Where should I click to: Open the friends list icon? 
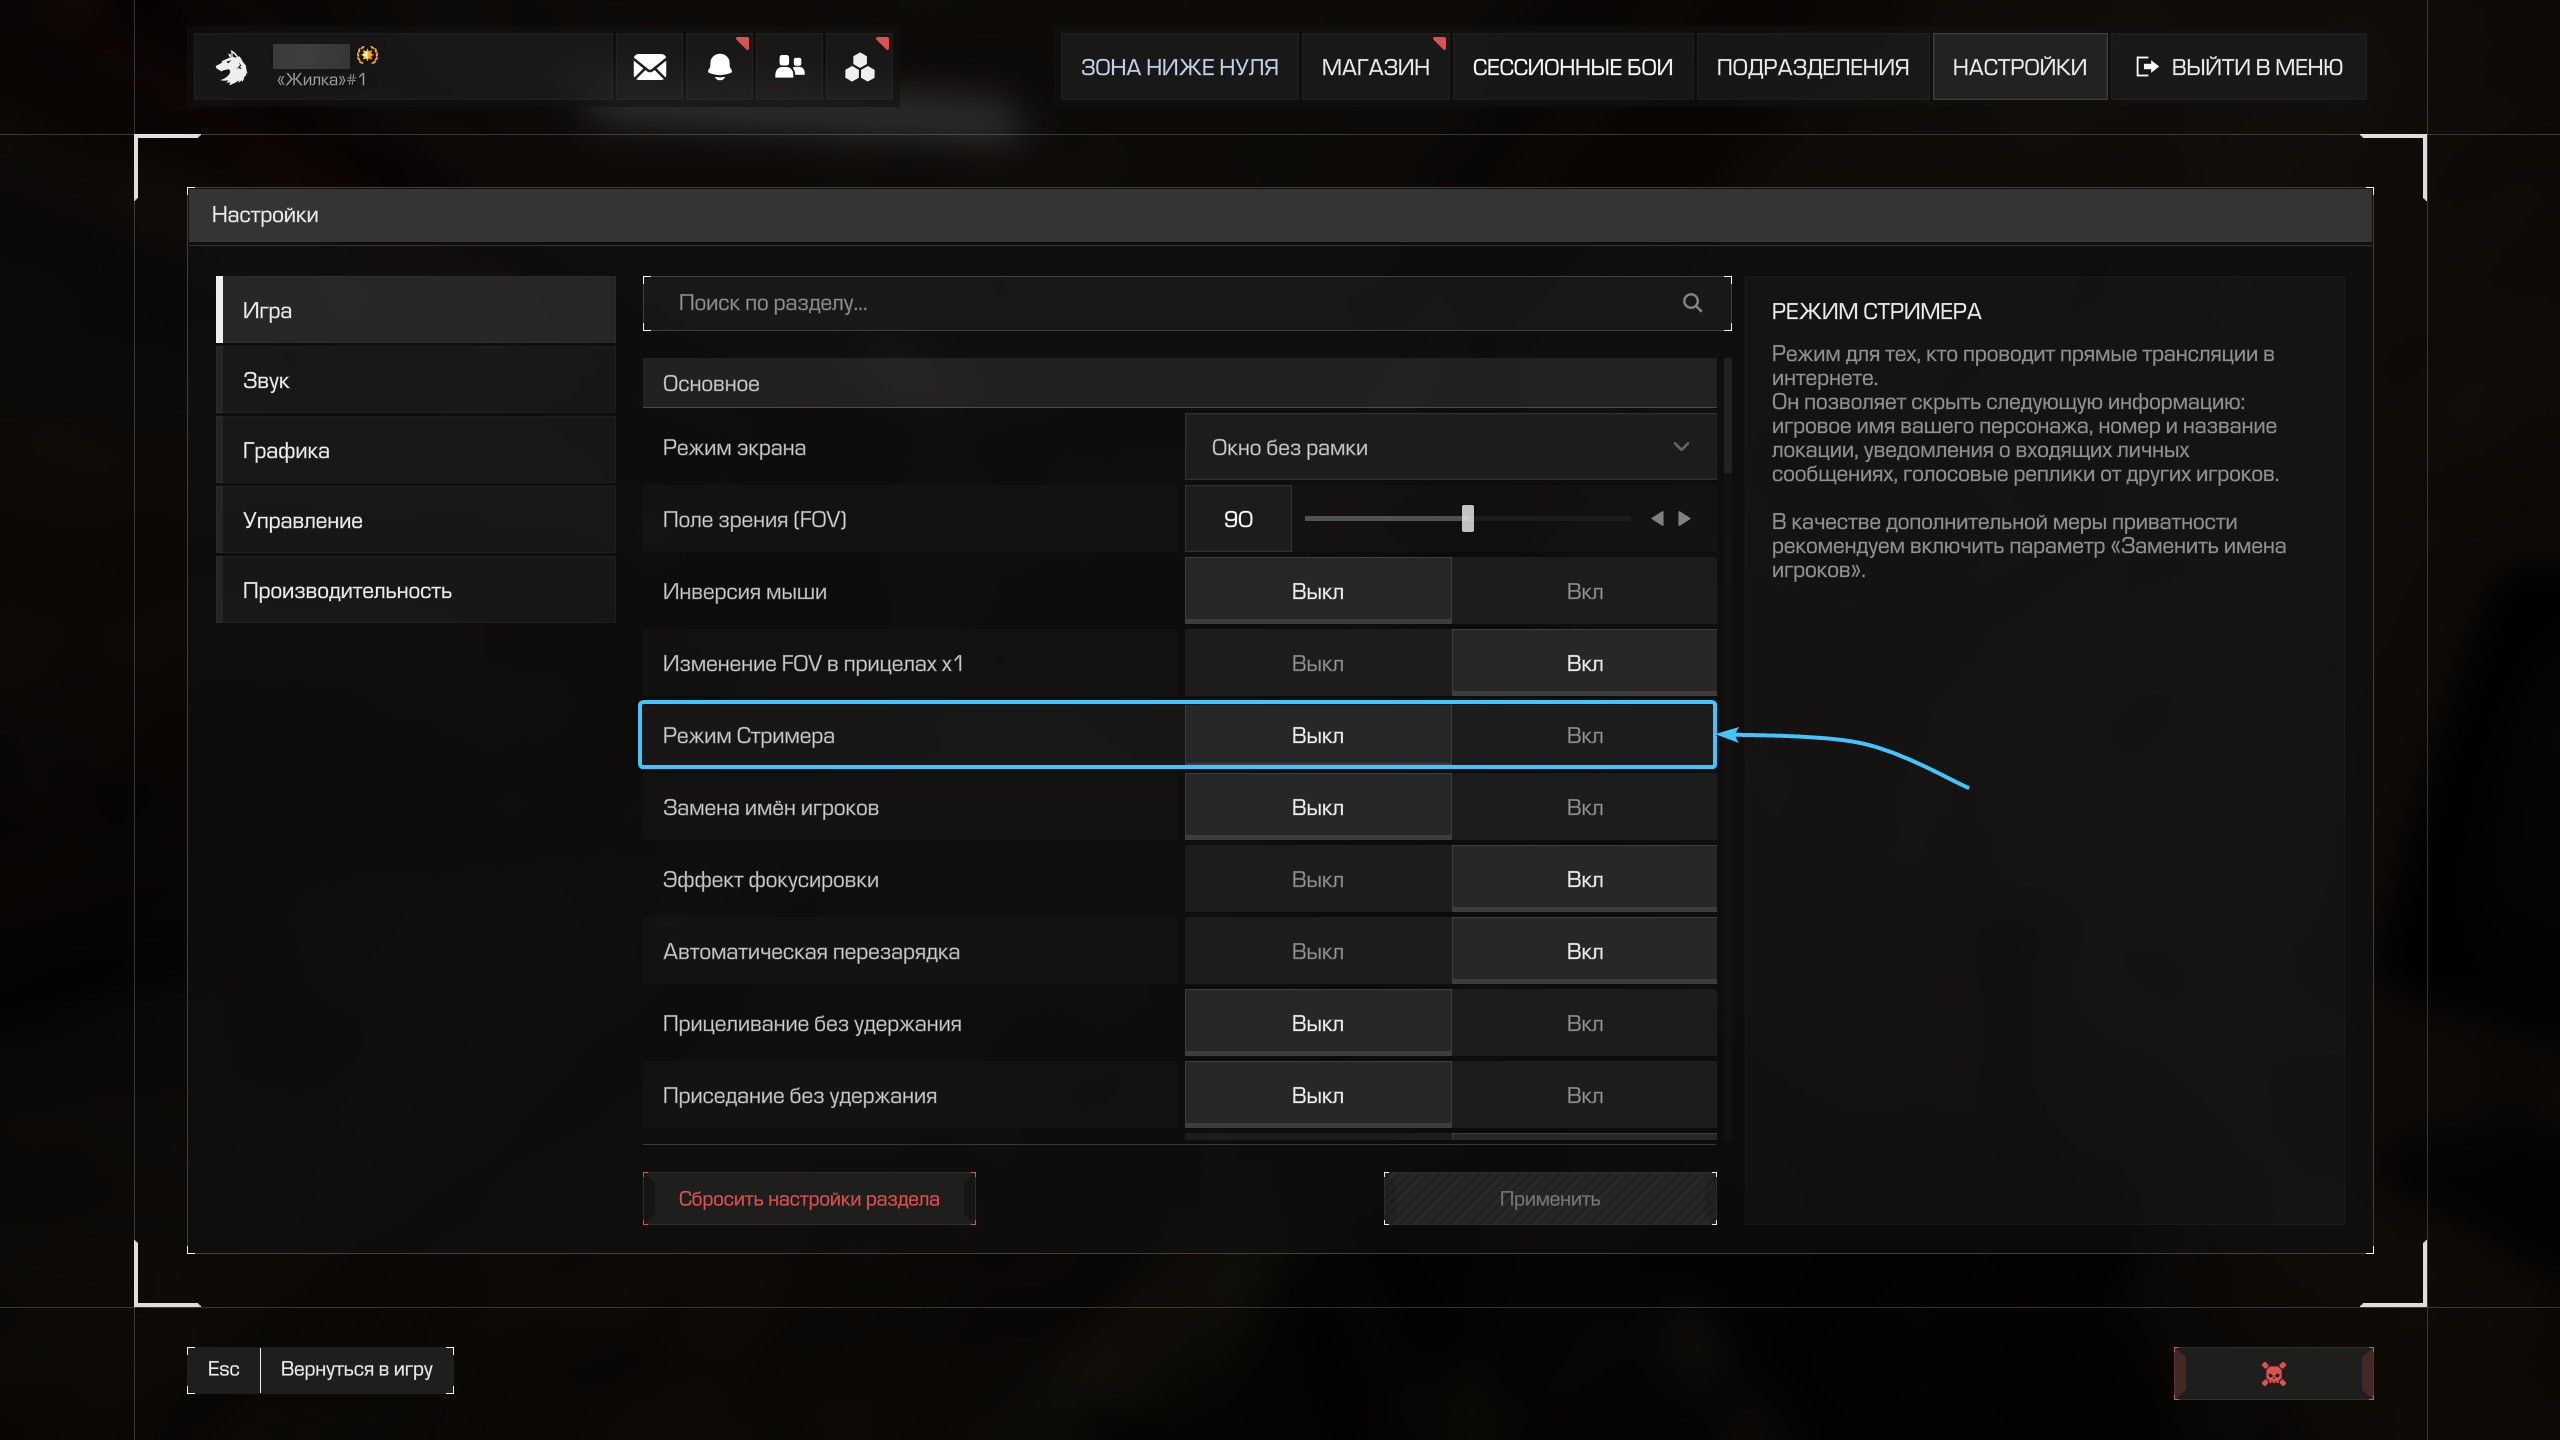coord(789,67)
